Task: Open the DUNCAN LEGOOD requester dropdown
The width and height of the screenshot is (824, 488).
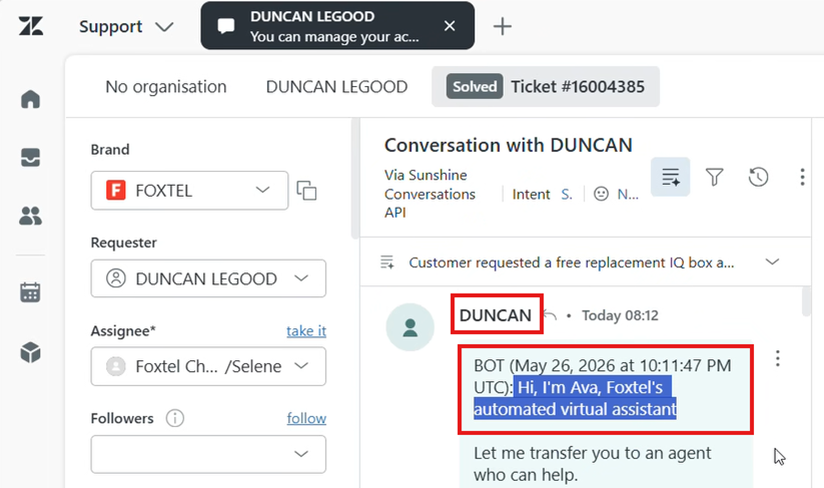Action: 208,278
